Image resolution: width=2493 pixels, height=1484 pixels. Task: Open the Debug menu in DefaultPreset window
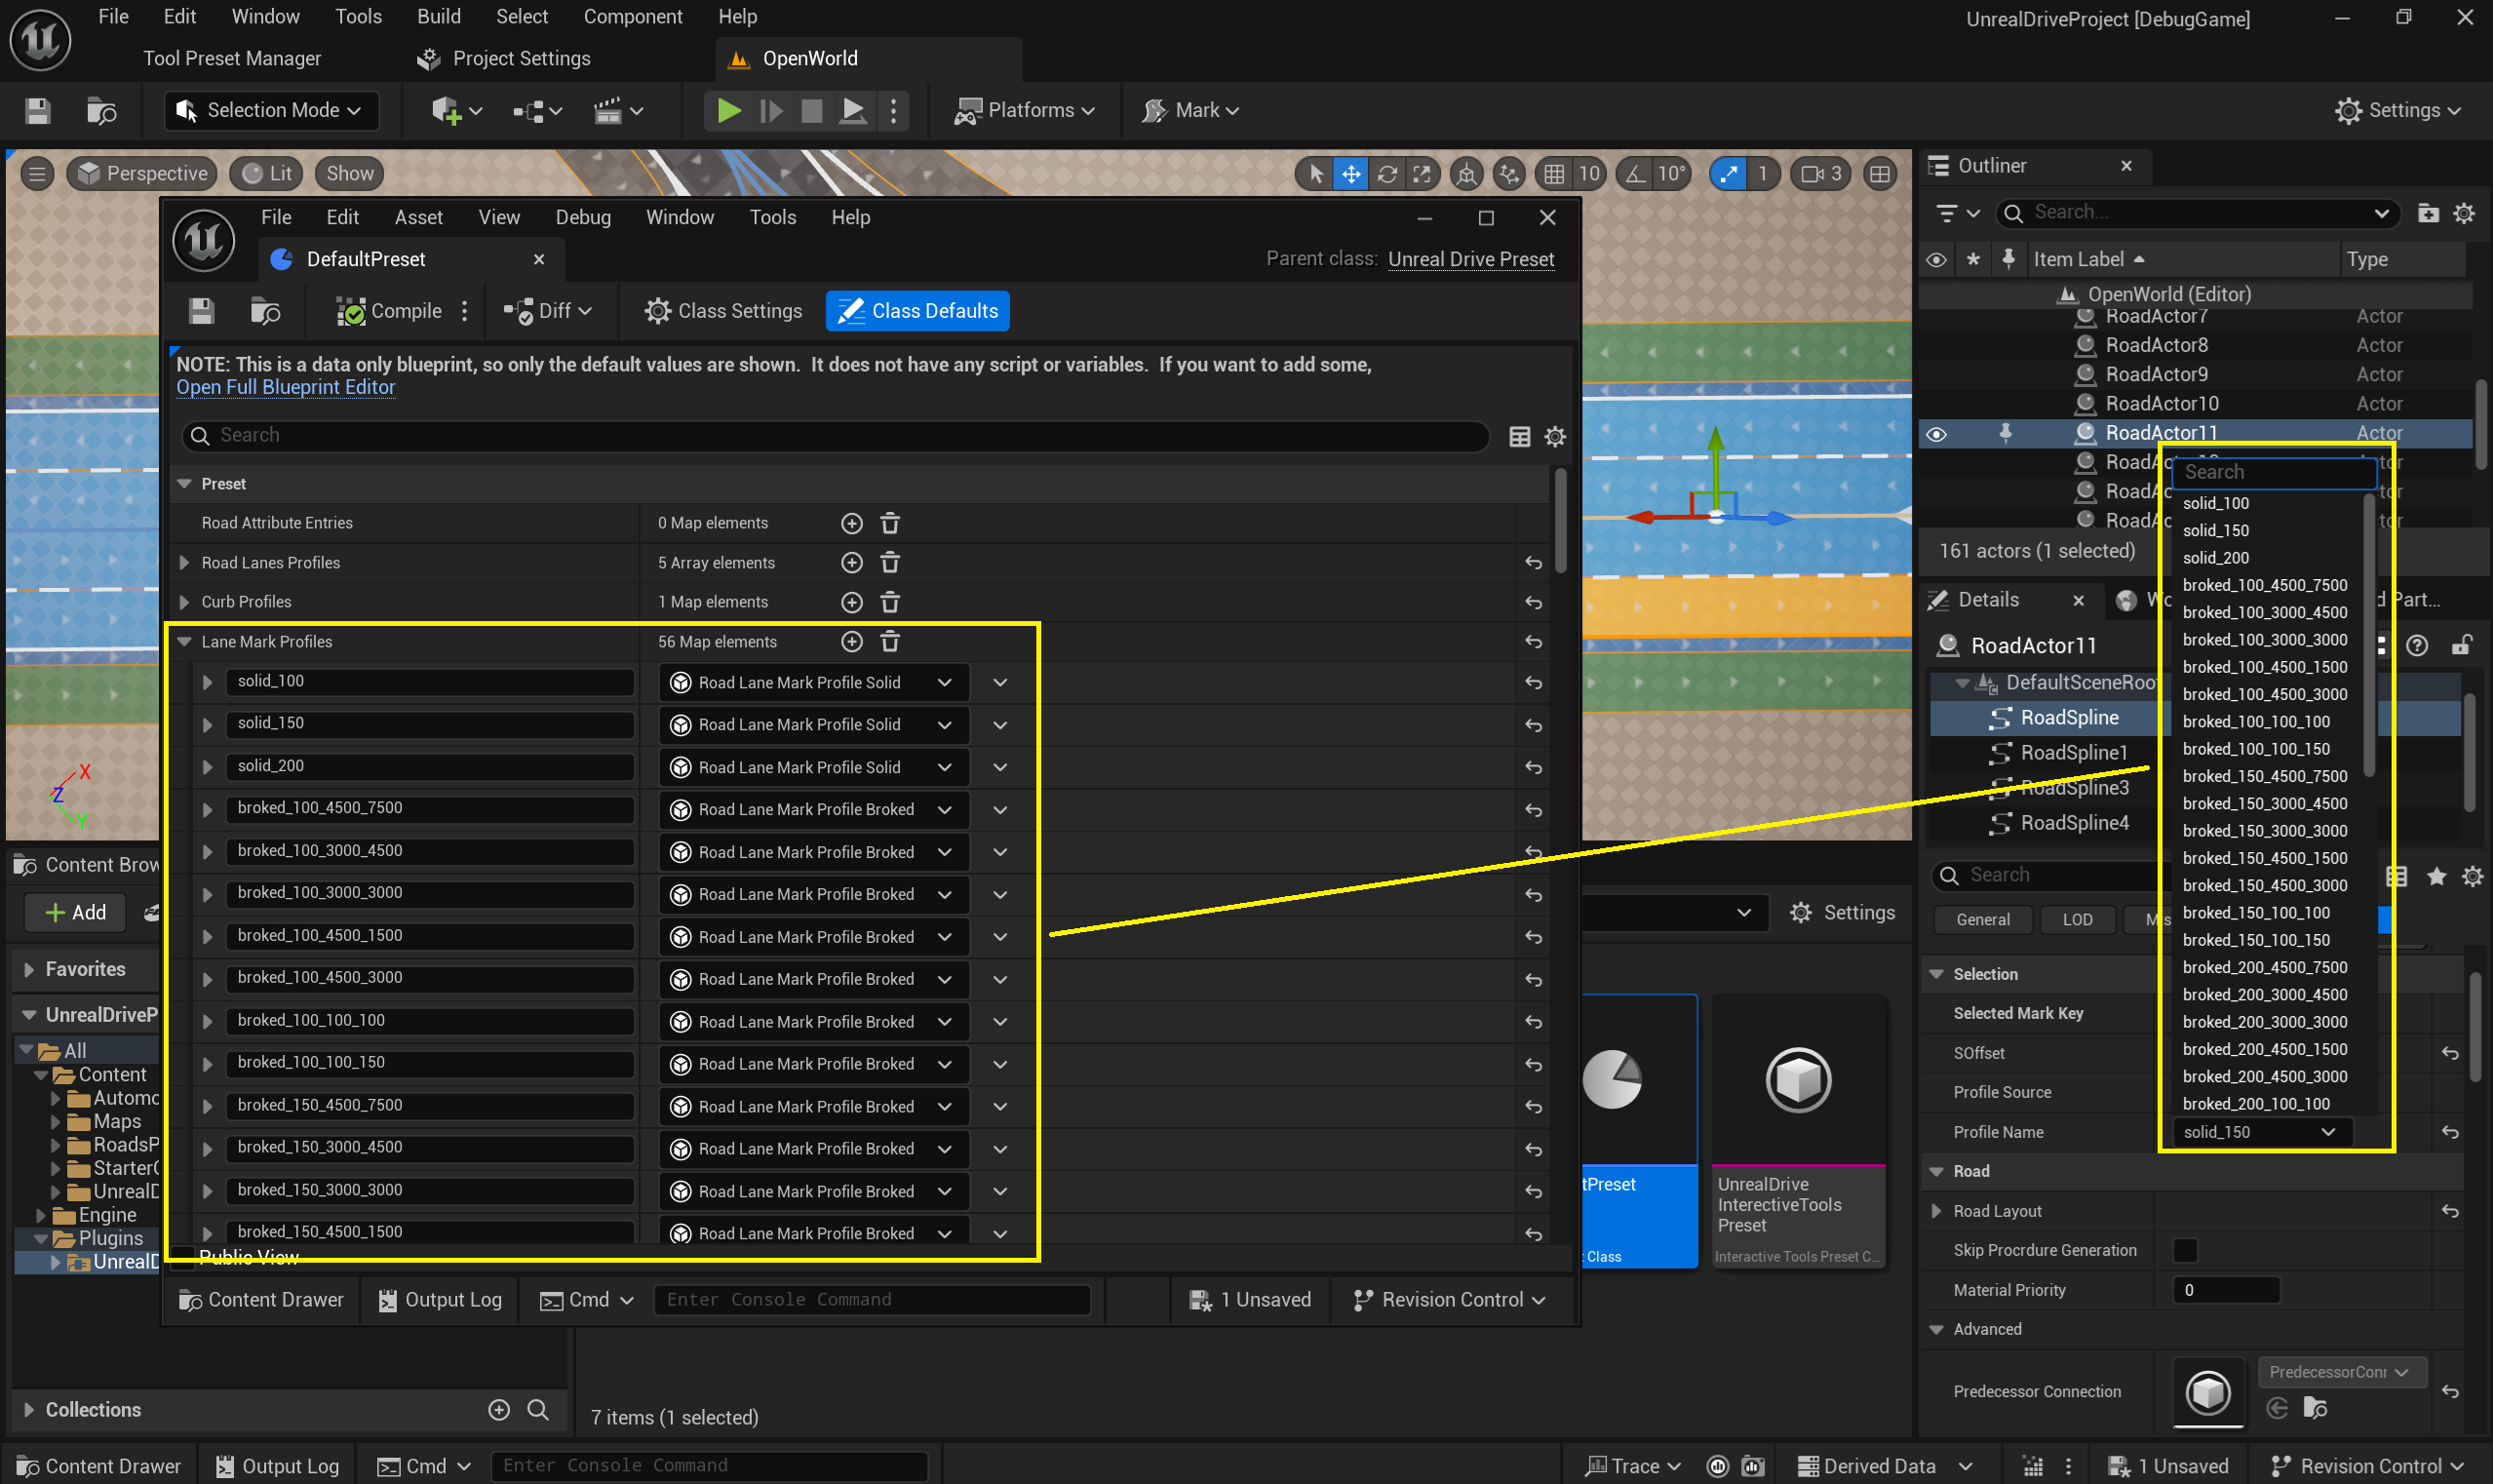(x=583, y=217)
